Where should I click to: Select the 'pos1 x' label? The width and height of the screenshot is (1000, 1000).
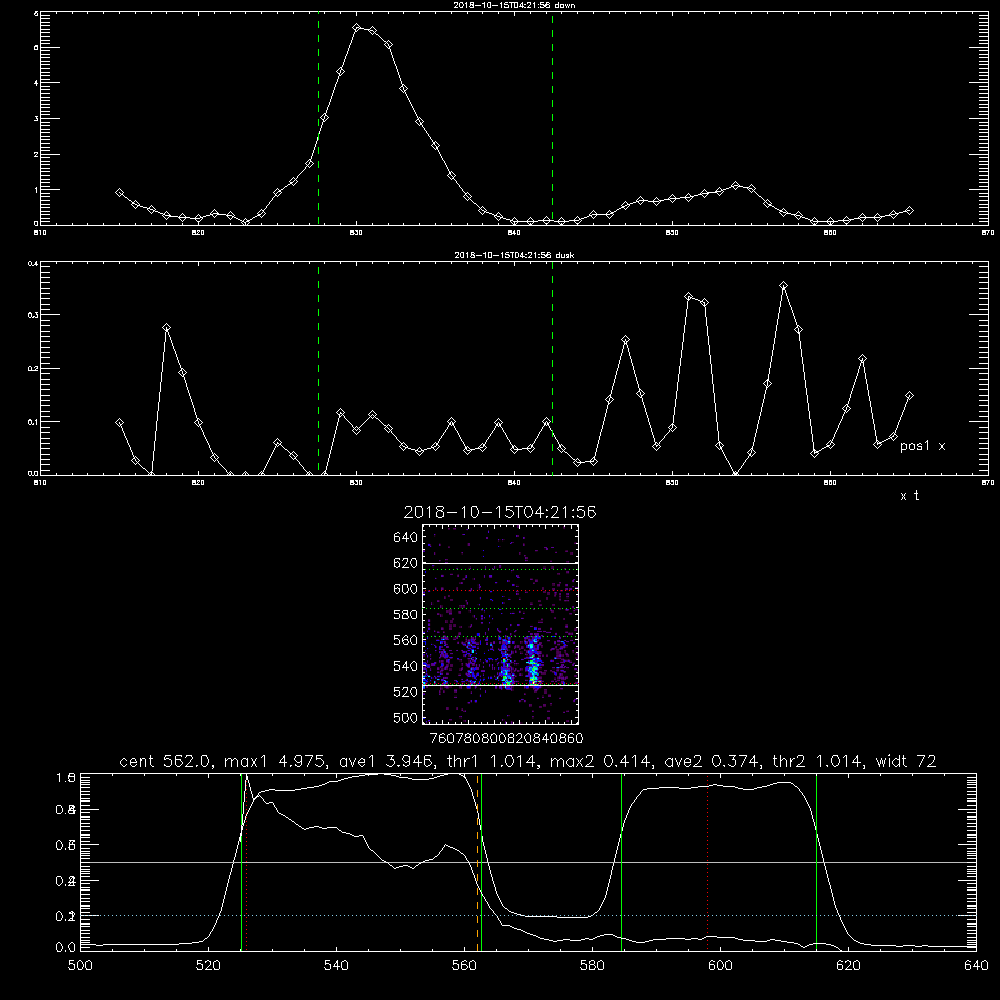tap(922, 446)
